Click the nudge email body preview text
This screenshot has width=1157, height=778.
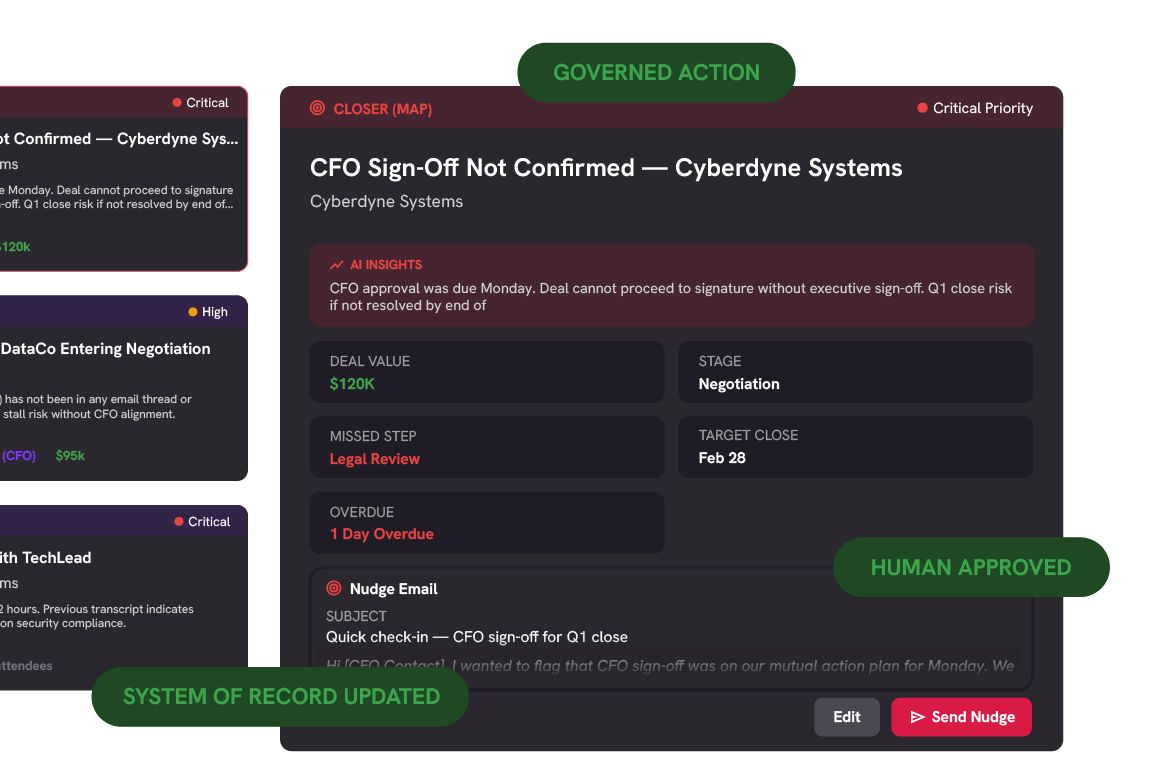coord(670,665)
